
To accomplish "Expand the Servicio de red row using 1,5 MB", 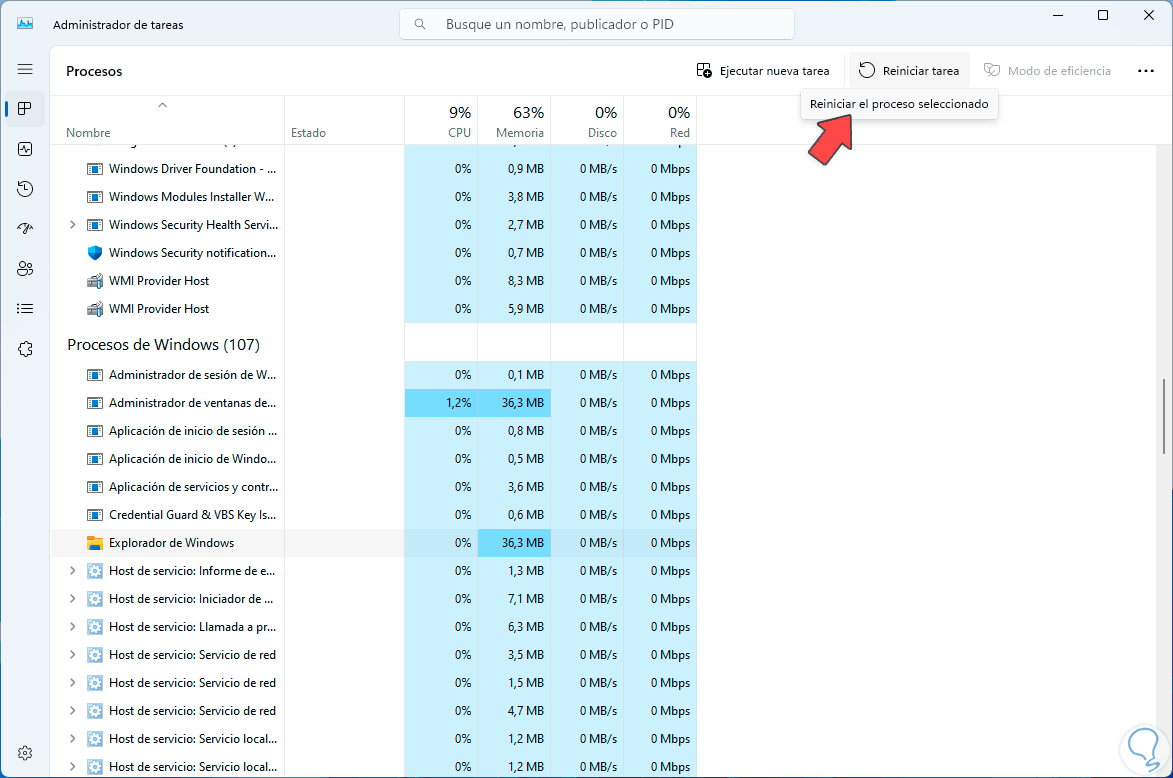I will 73,683.
